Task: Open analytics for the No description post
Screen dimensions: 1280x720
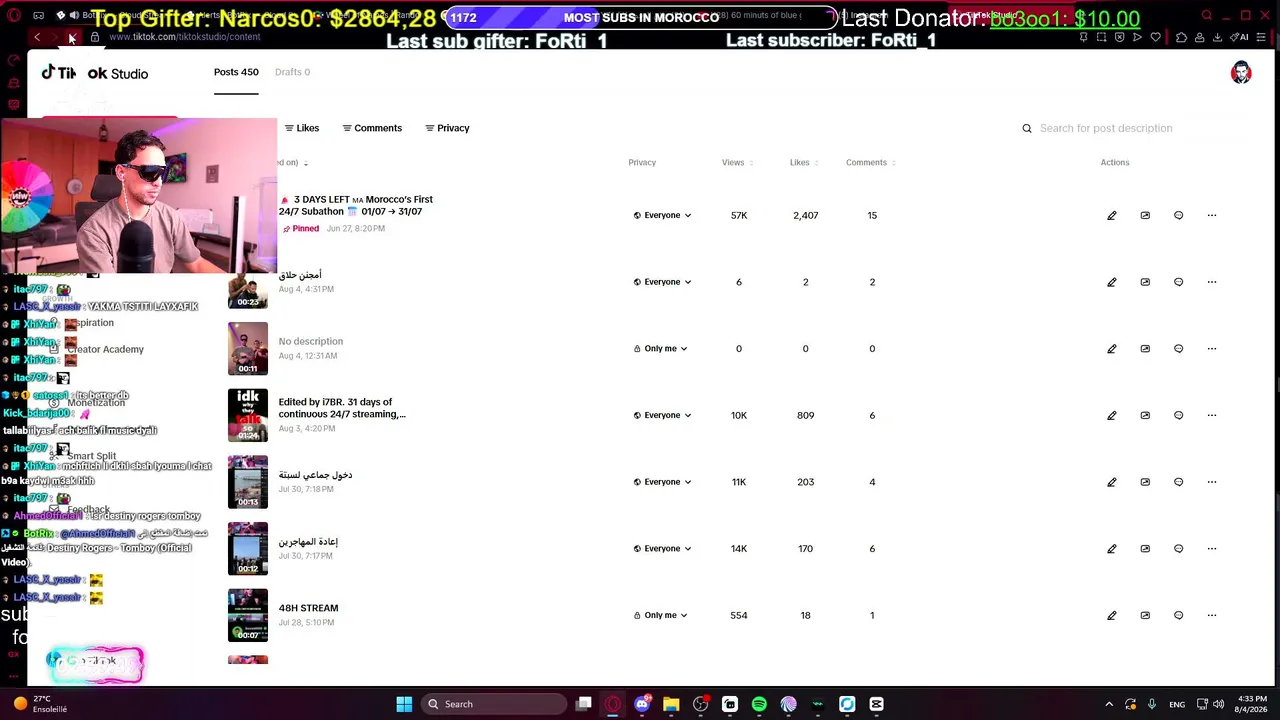Action: (x=1145, y=349)
